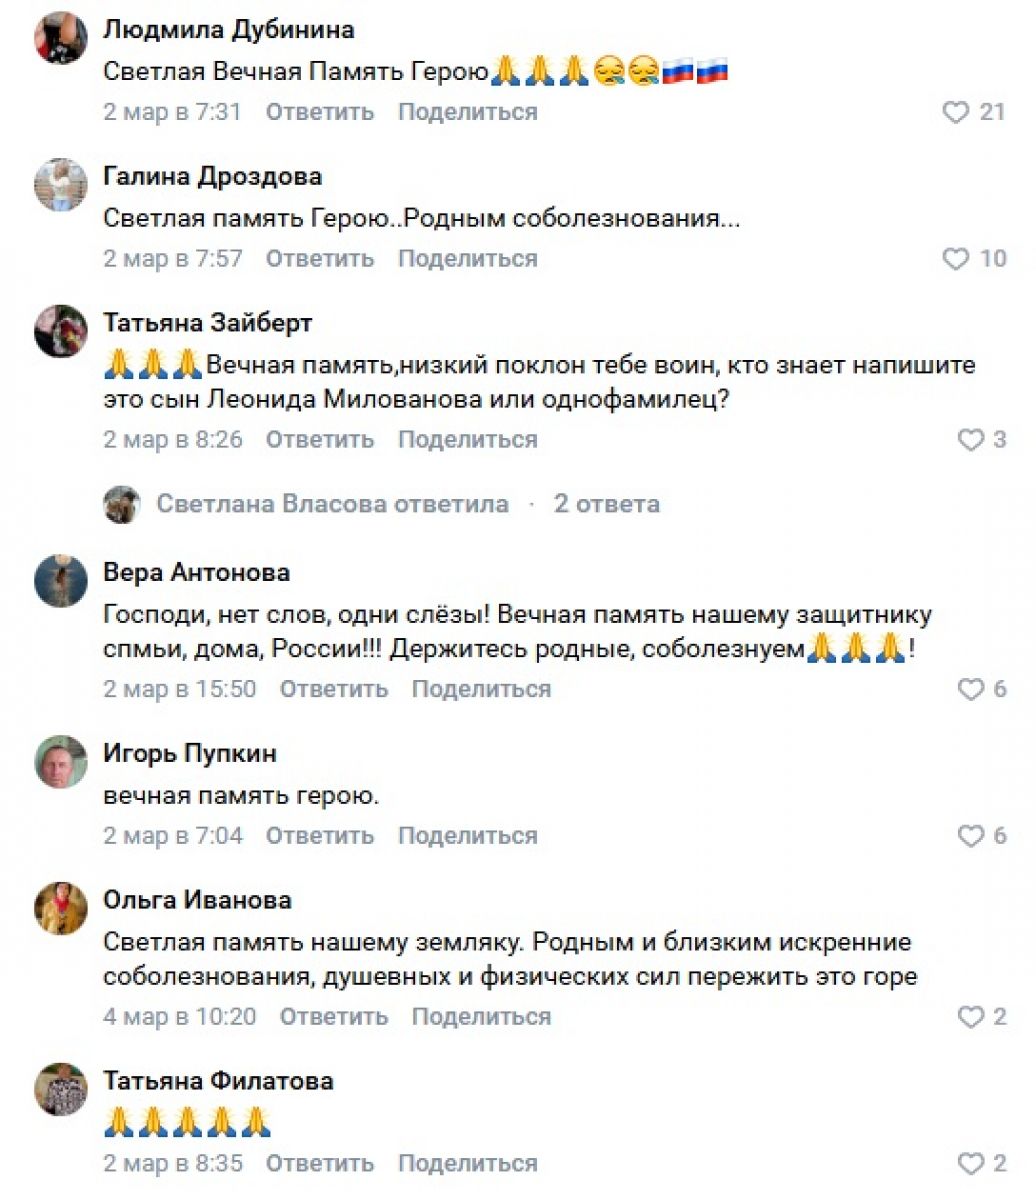Show the 2 ответа replies
The image size is (1036, 1200).
click(x=607, y=504)
